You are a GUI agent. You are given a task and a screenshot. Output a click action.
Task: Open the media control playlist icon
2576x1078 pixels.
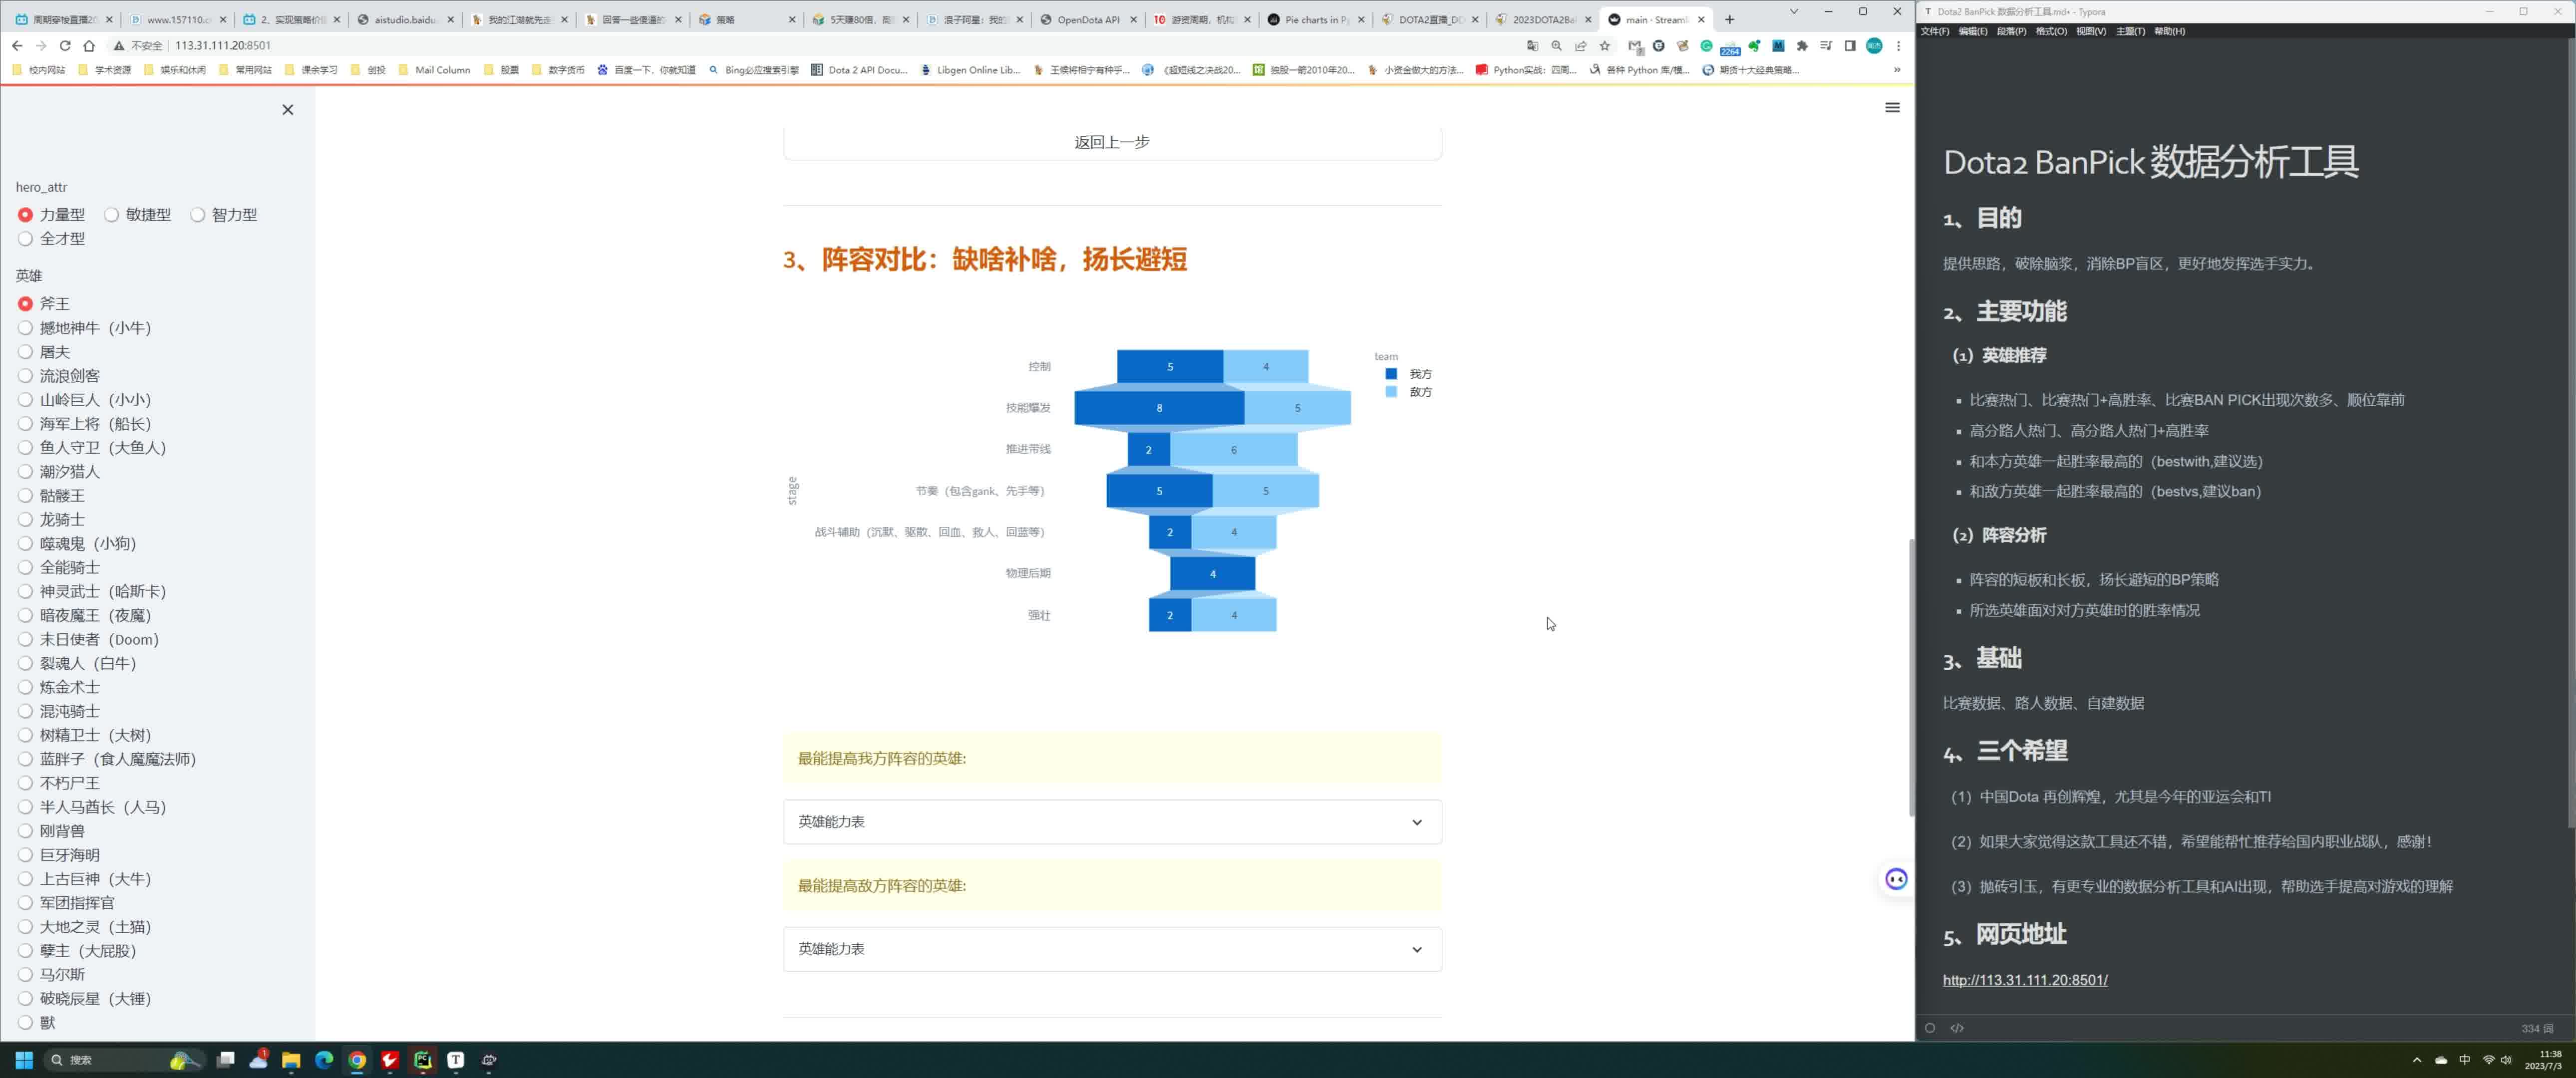(1826, 45)
